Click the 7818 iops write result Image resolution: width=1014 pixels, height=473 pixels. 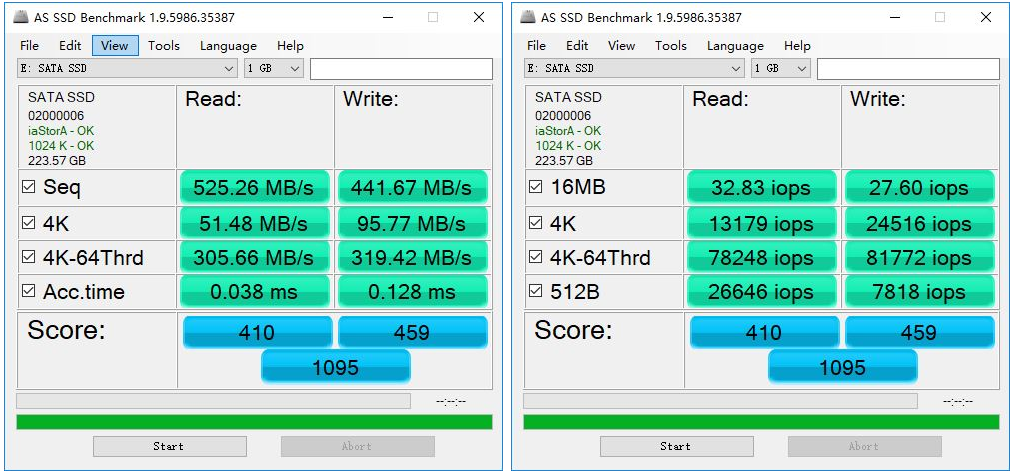(x=919, y=291)
